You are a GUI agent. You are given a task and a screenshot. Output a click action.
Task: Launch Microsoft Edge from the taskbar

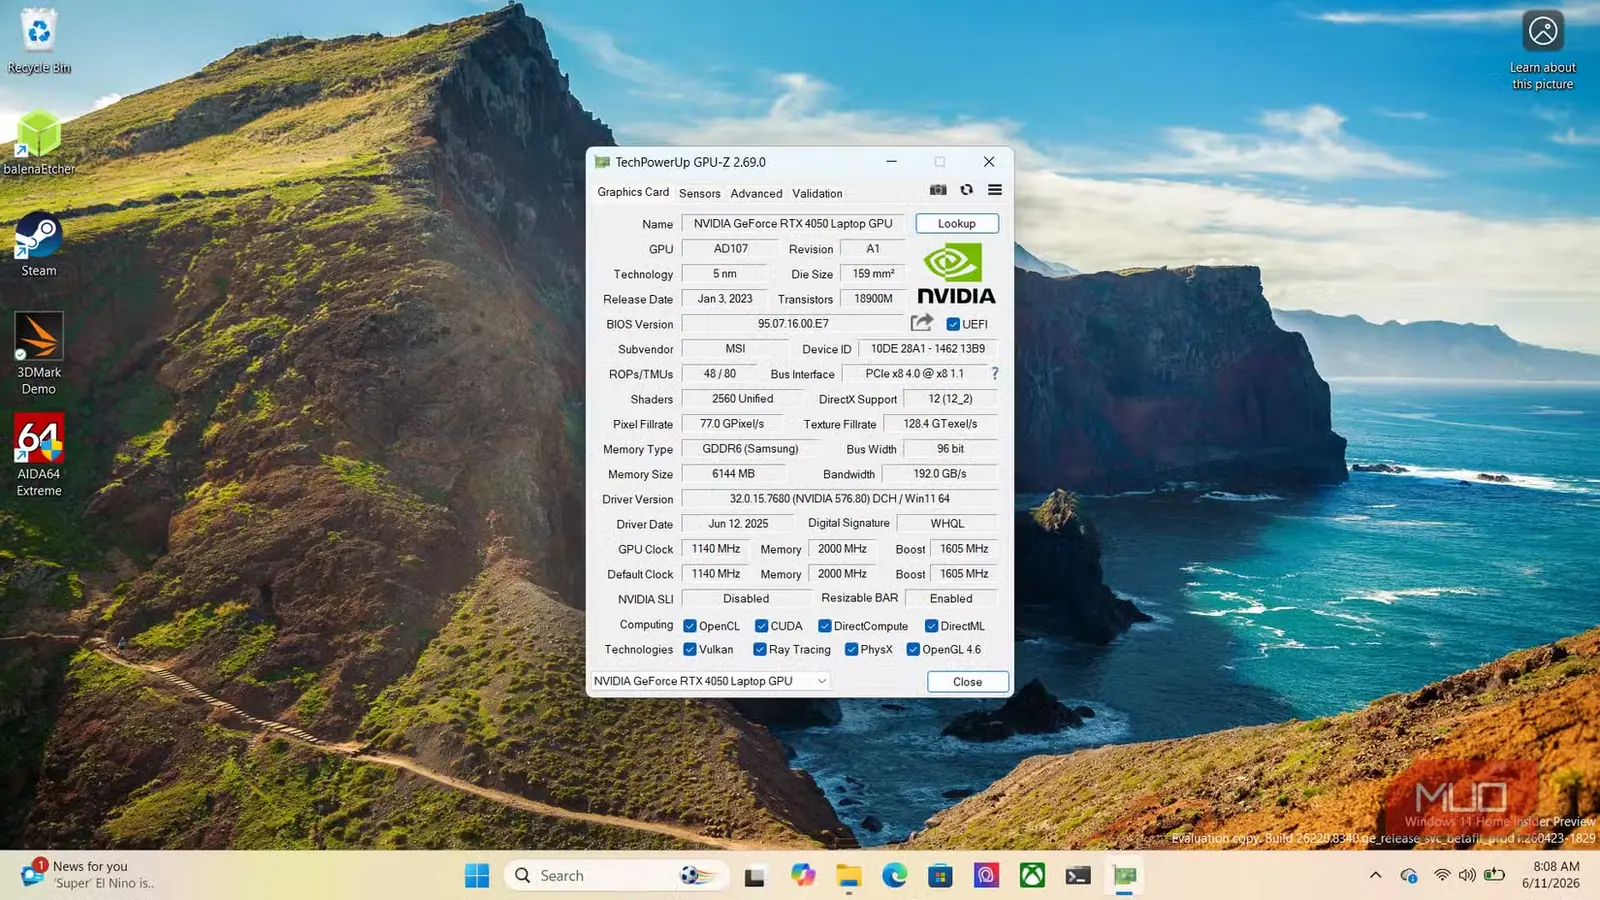point(895,876)
